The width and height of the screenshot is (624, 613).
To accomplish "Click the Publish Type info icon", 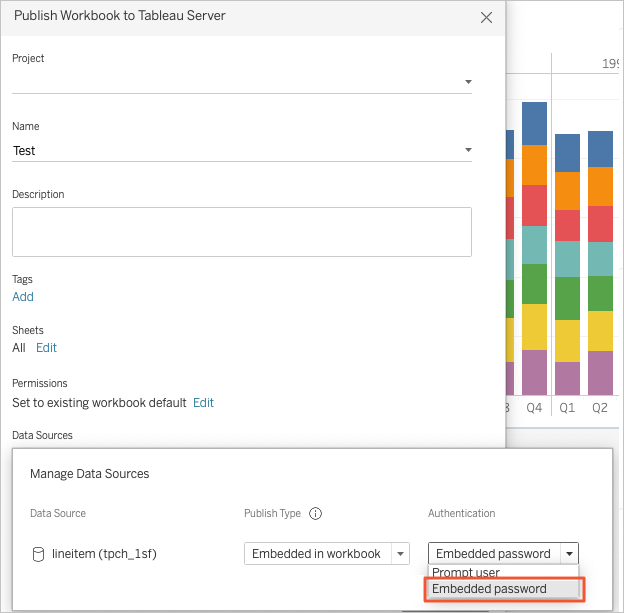I will coord(316,514).
